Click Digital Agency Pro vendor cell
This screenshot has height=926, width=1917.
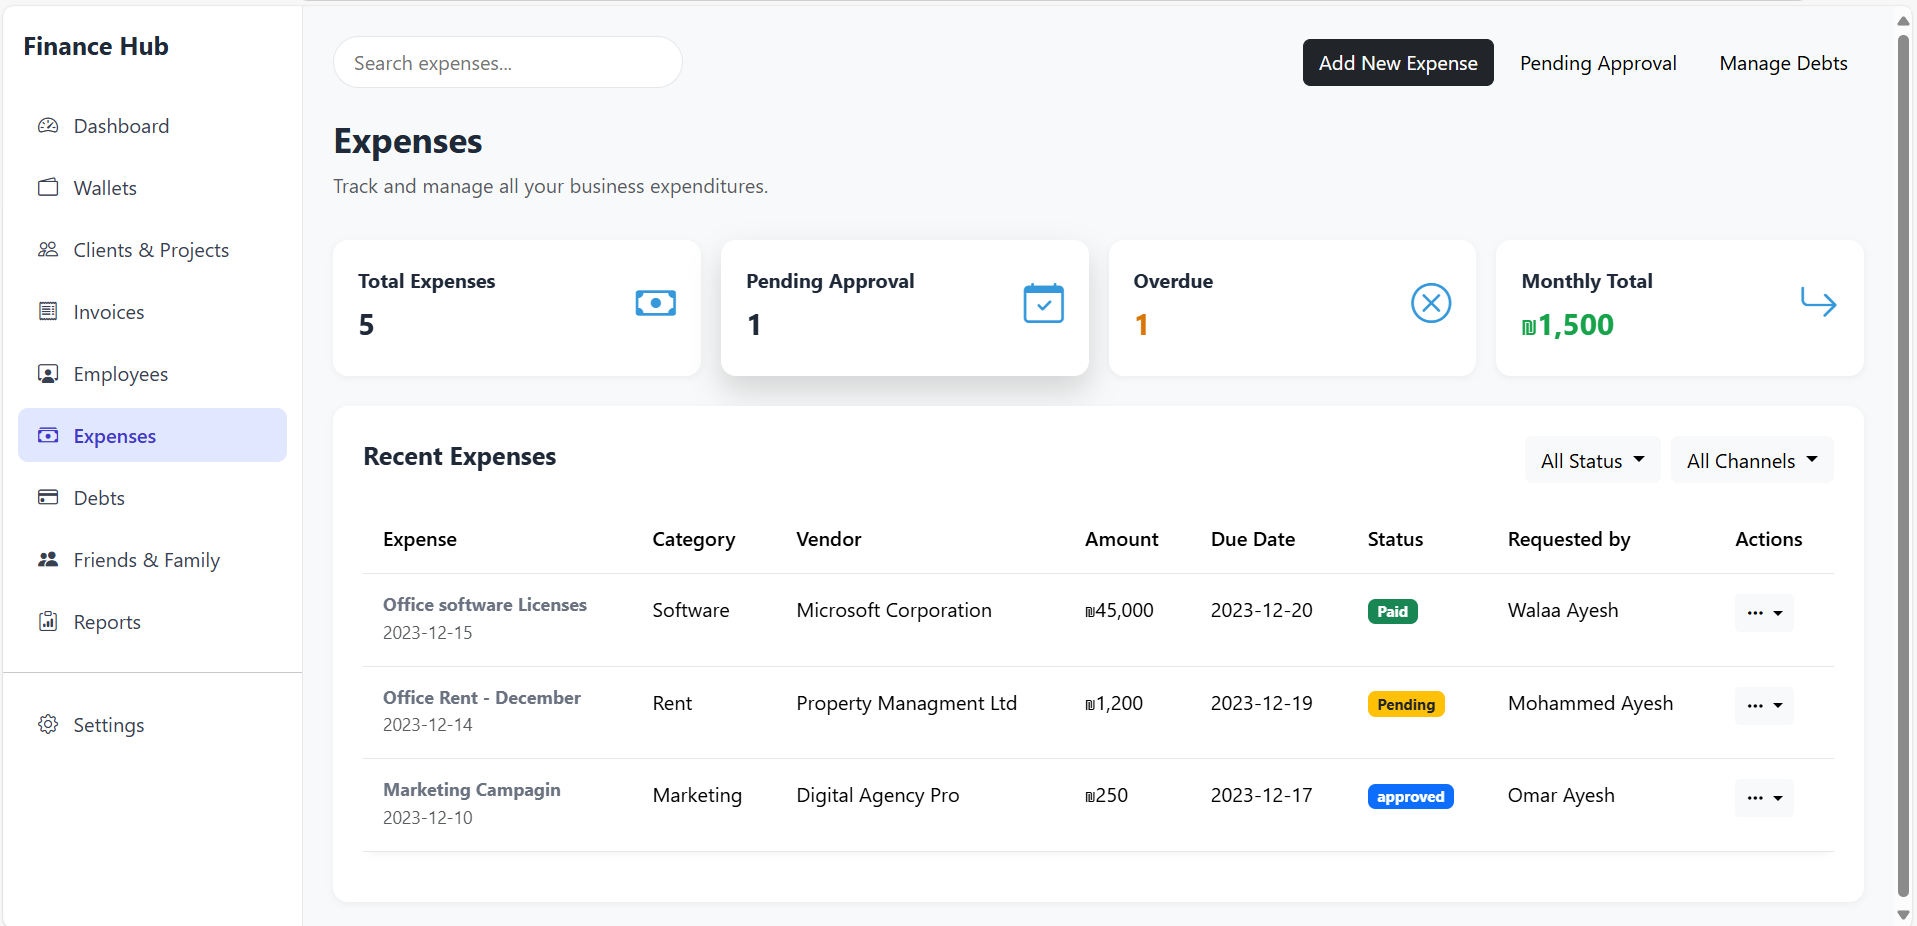point(878,795)
